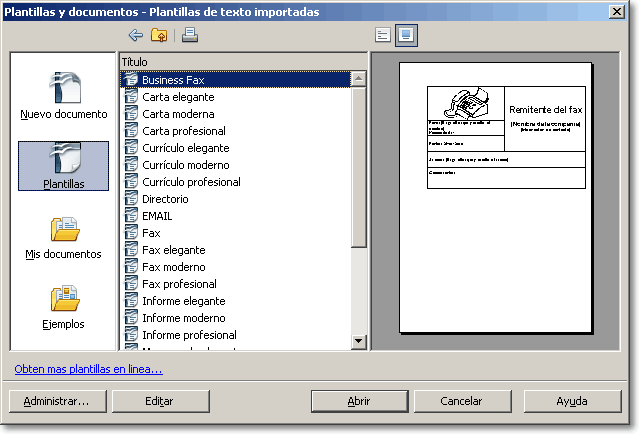Viewport: 639px width, 434px height.
Task: Click the Editar button
Action: [x=161, y=401]
